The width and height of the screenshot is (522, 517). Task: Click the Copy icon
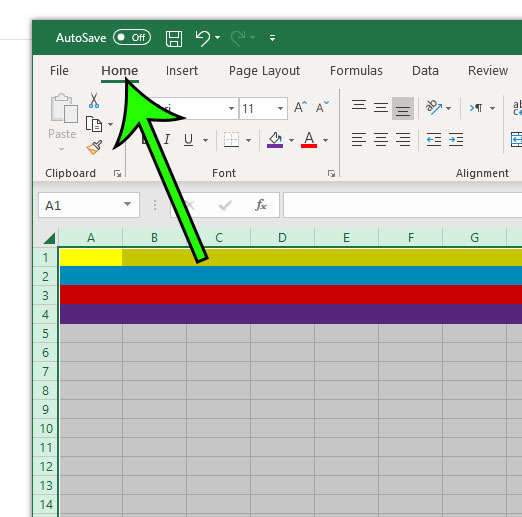click(94, 124)
